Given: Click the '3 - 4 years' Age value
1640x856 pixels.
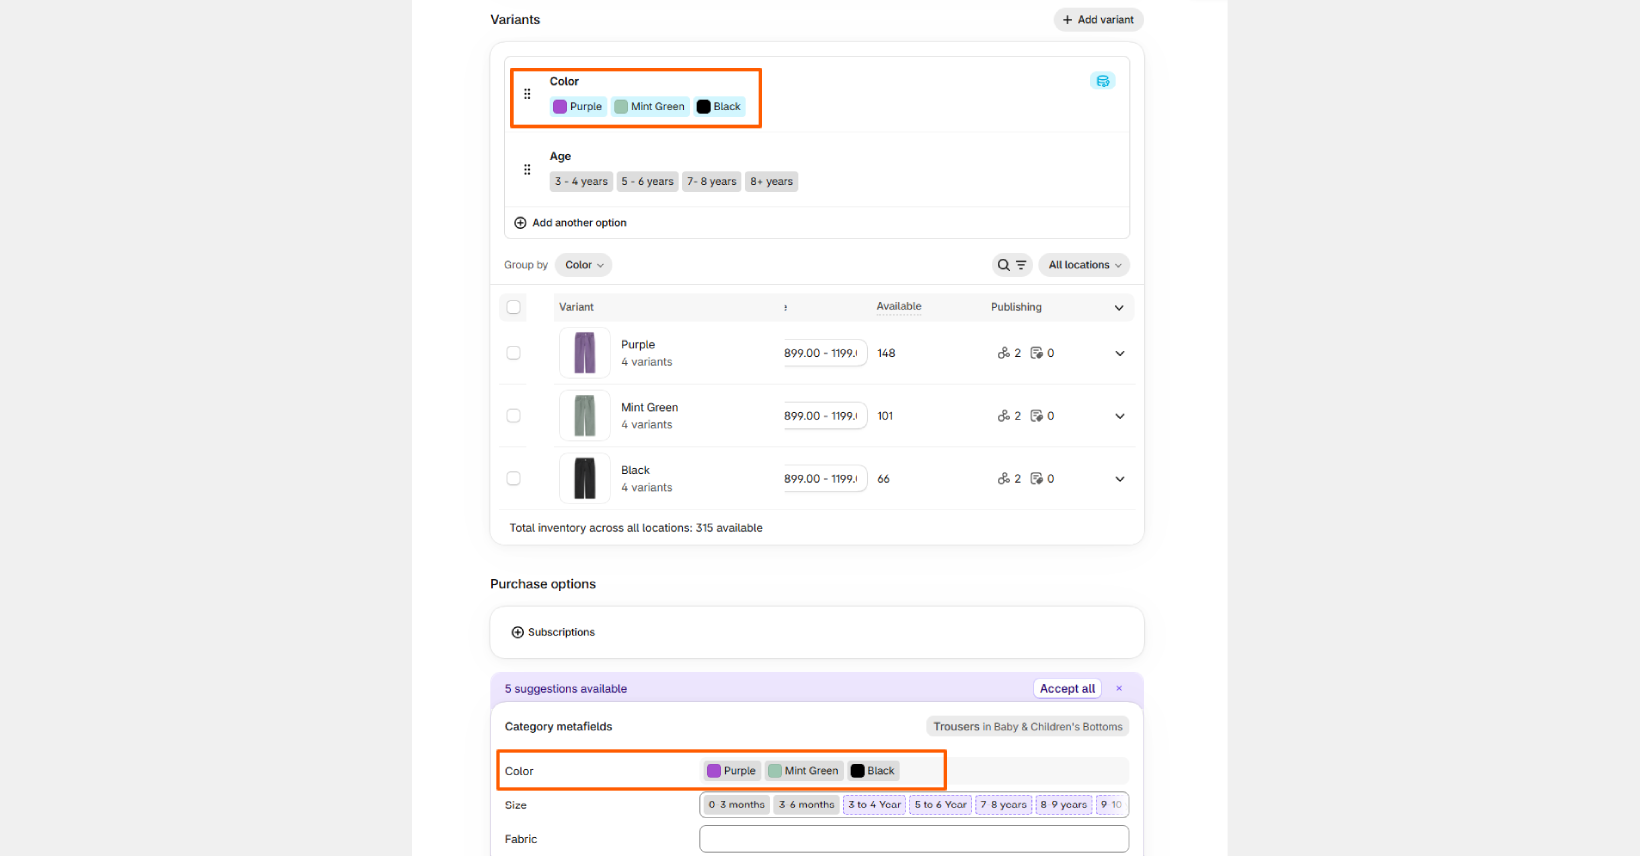Looking at the screenshot, I should [x=581, y=182].
